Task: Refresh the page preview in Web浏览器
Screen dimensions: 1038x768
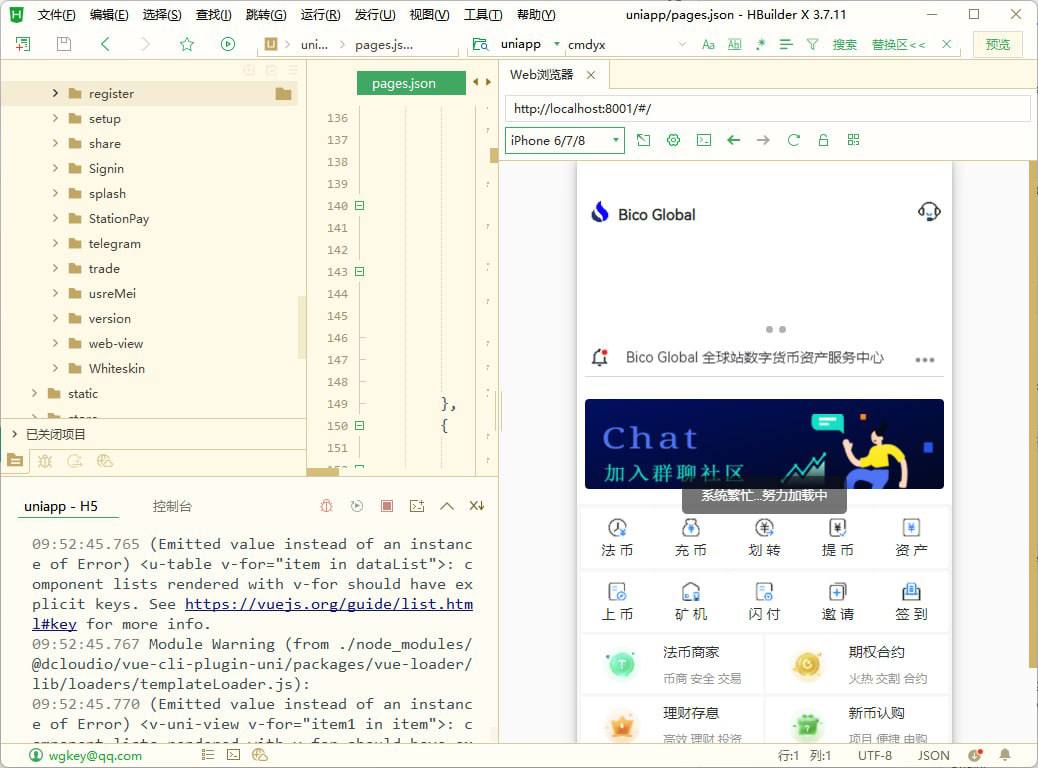Action: point(793,140)
